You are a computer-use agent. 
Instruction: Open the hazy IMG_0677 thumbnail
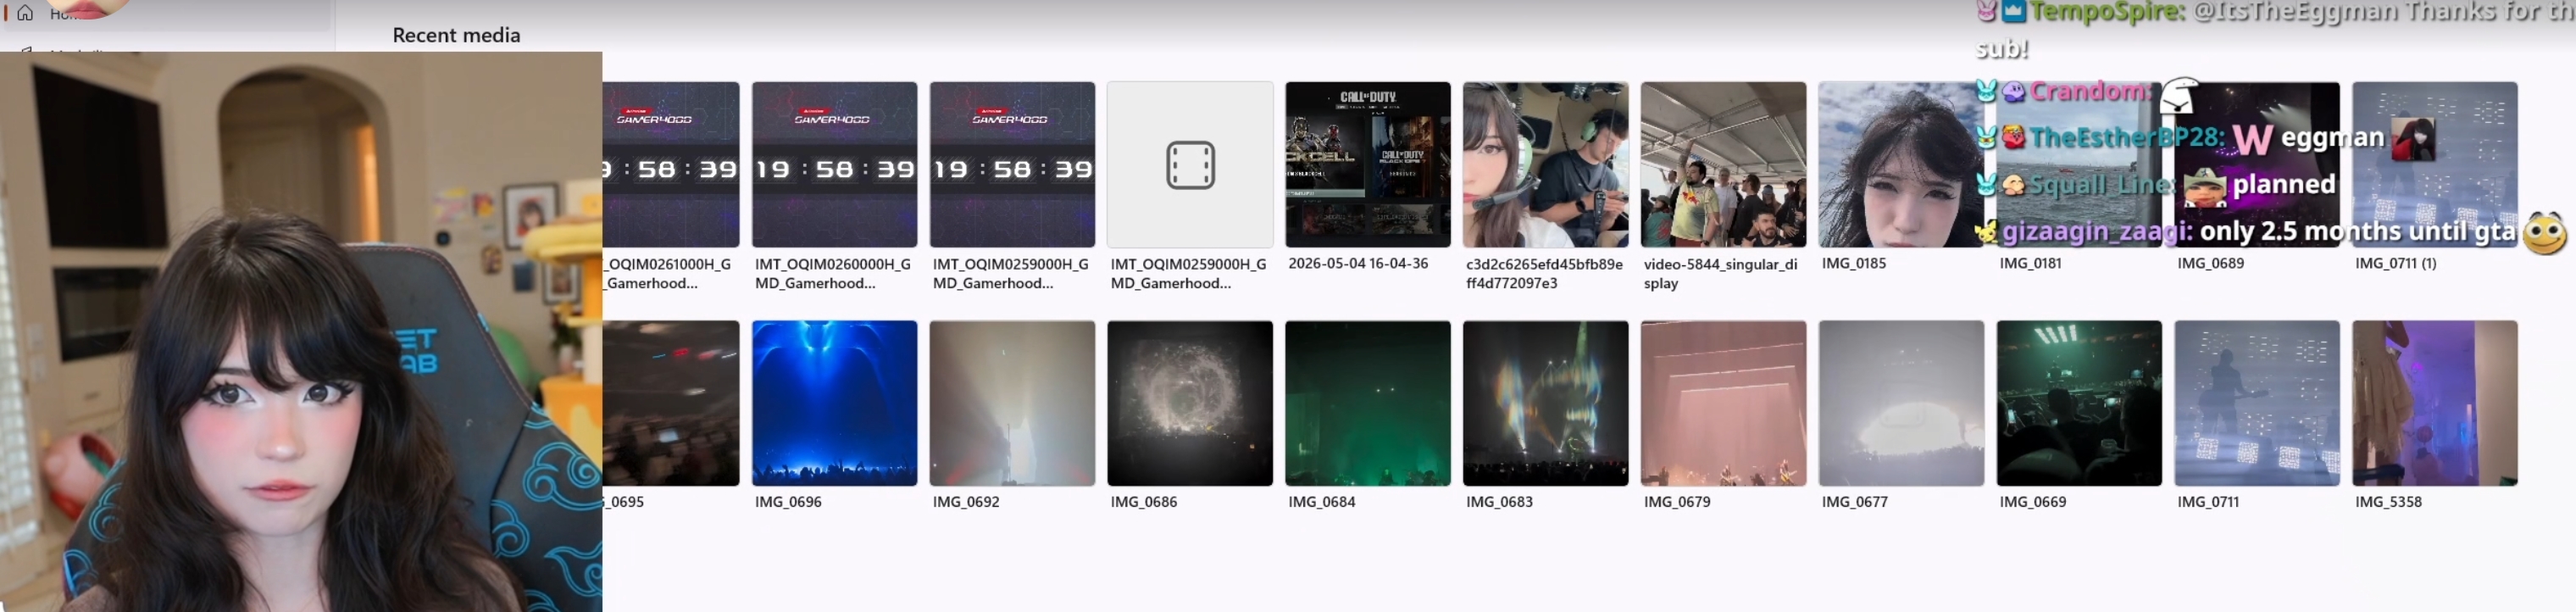[1901, 403]
